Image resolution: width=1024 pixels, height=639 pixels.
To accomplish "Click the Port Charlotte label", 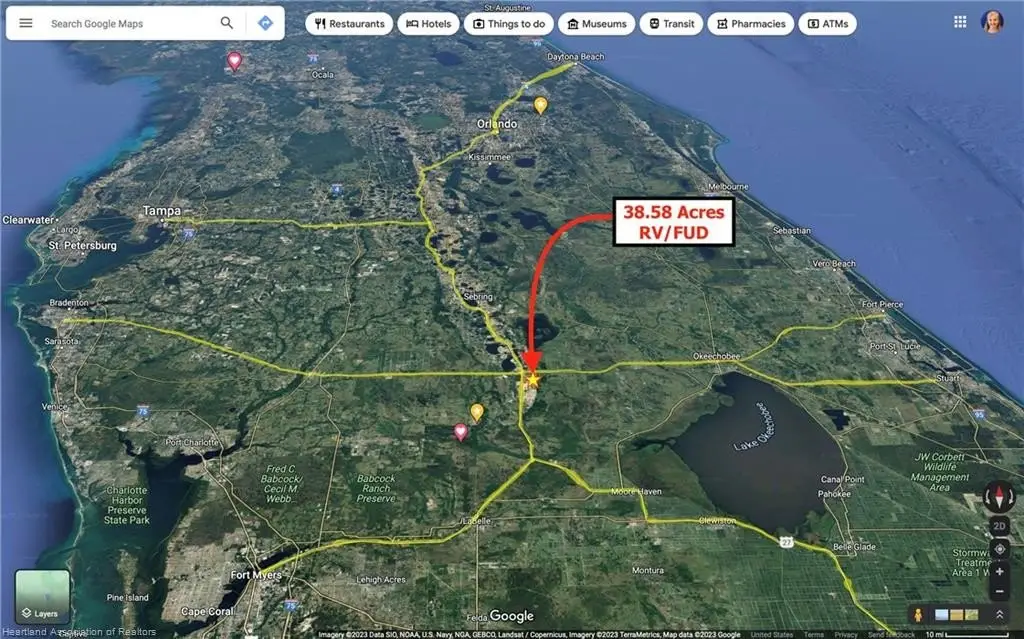I will (x=192, y=442).
